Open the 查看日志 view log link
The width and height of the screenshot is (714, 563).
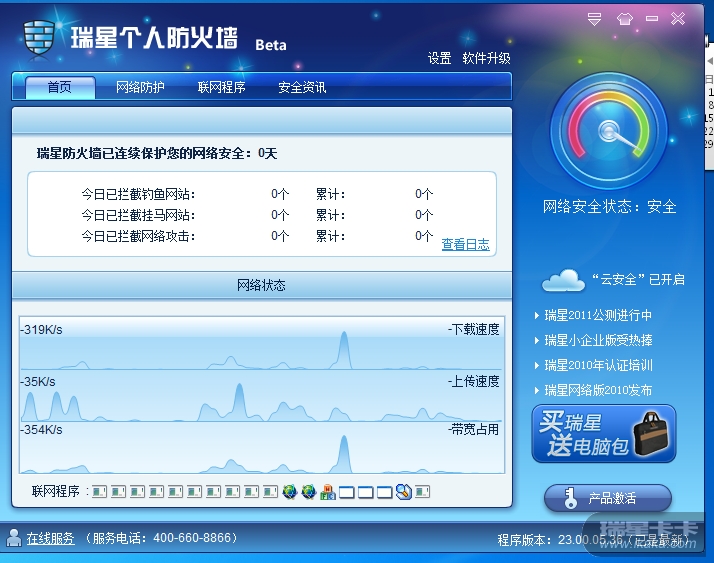465,245
